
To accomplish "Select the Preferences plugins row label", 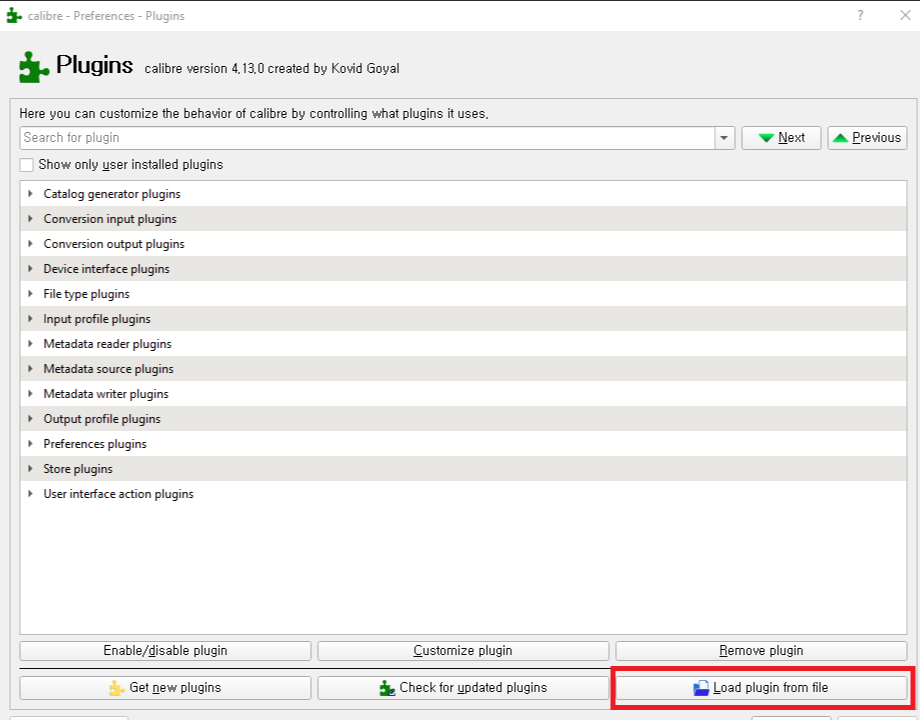I will [95, 444].
